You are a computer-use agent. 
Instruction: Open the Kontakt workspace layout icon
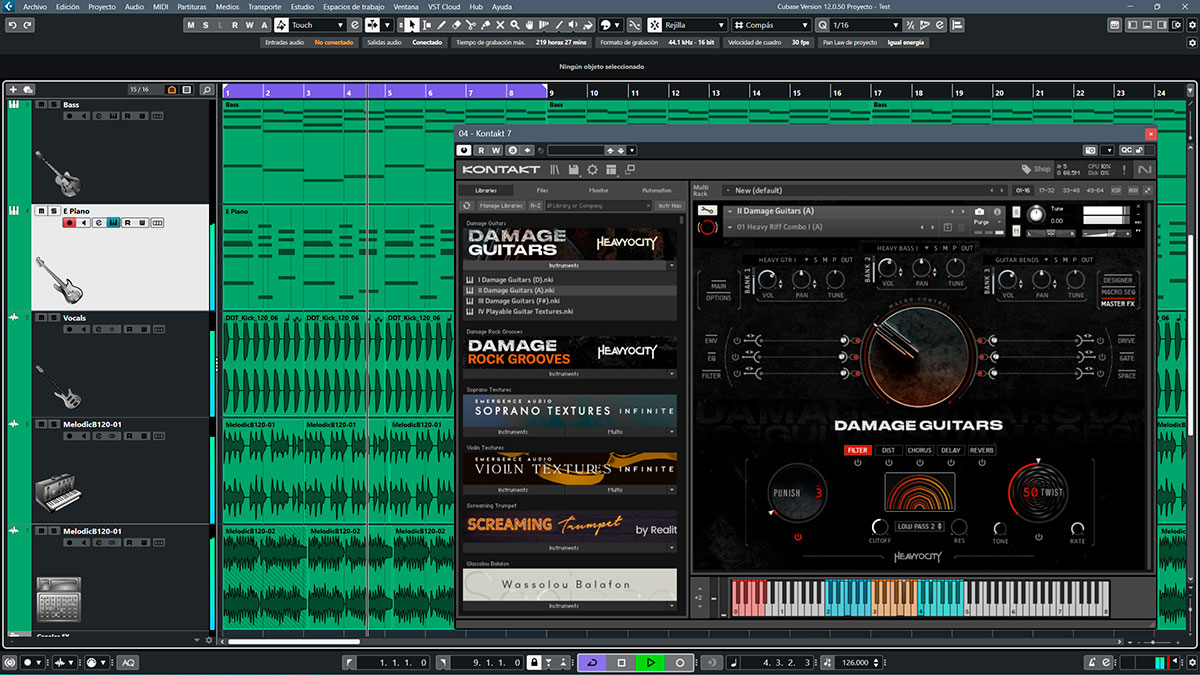[611, 170]
